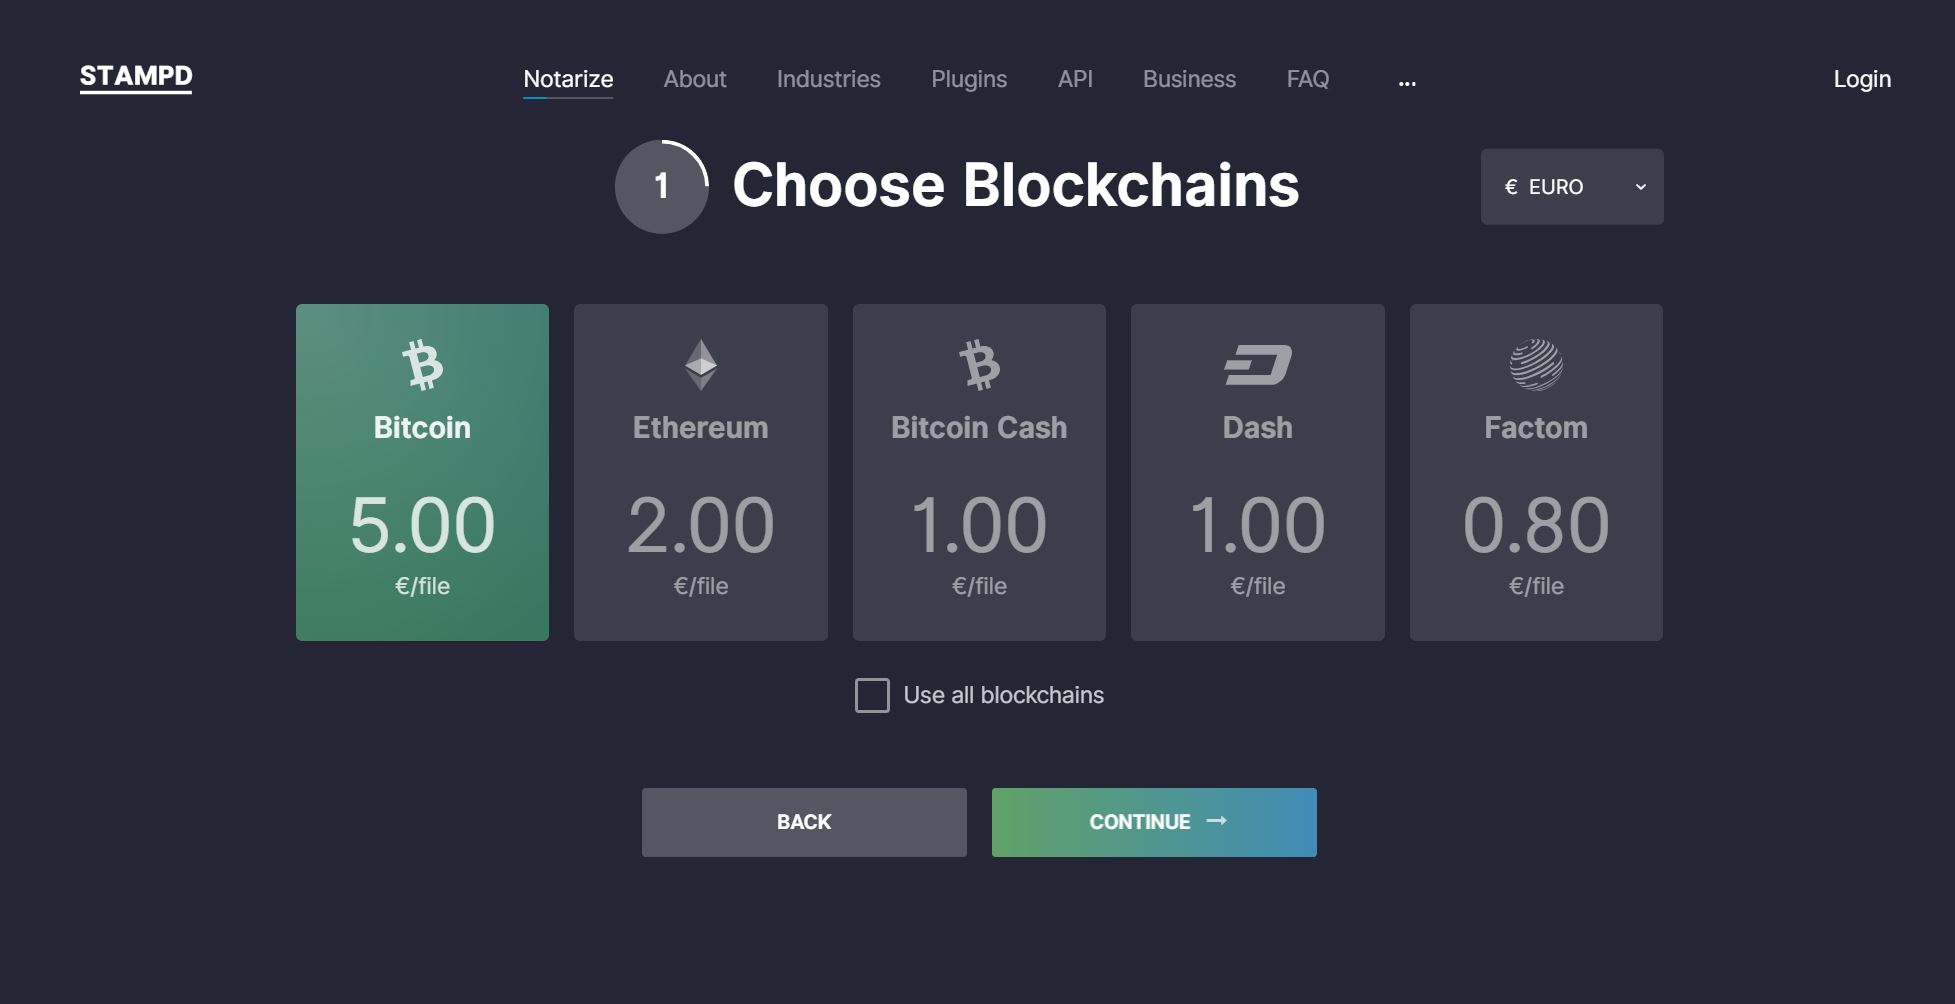Check the Use all blockchains checkbox

tap(872, 695)
